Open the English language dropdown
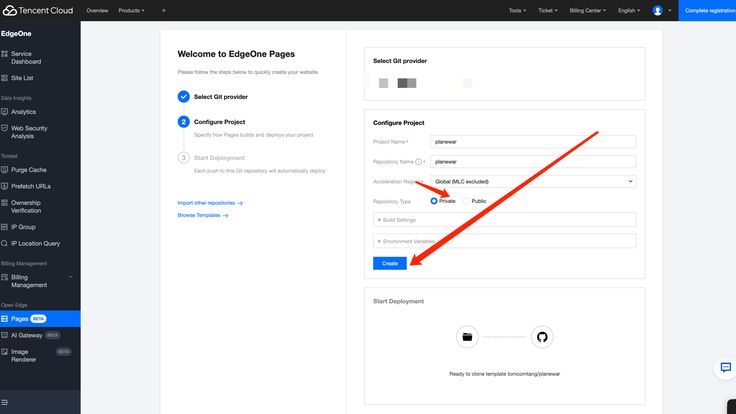Viewport: 736px width, 414px height. click(x=629, y=10)
